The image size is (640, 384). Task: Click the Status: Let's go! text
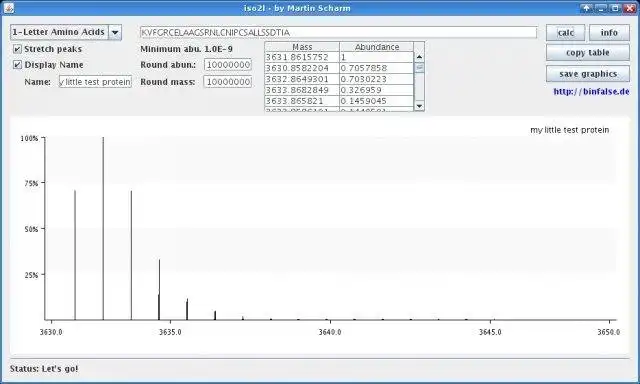click(x=44, y=369)
